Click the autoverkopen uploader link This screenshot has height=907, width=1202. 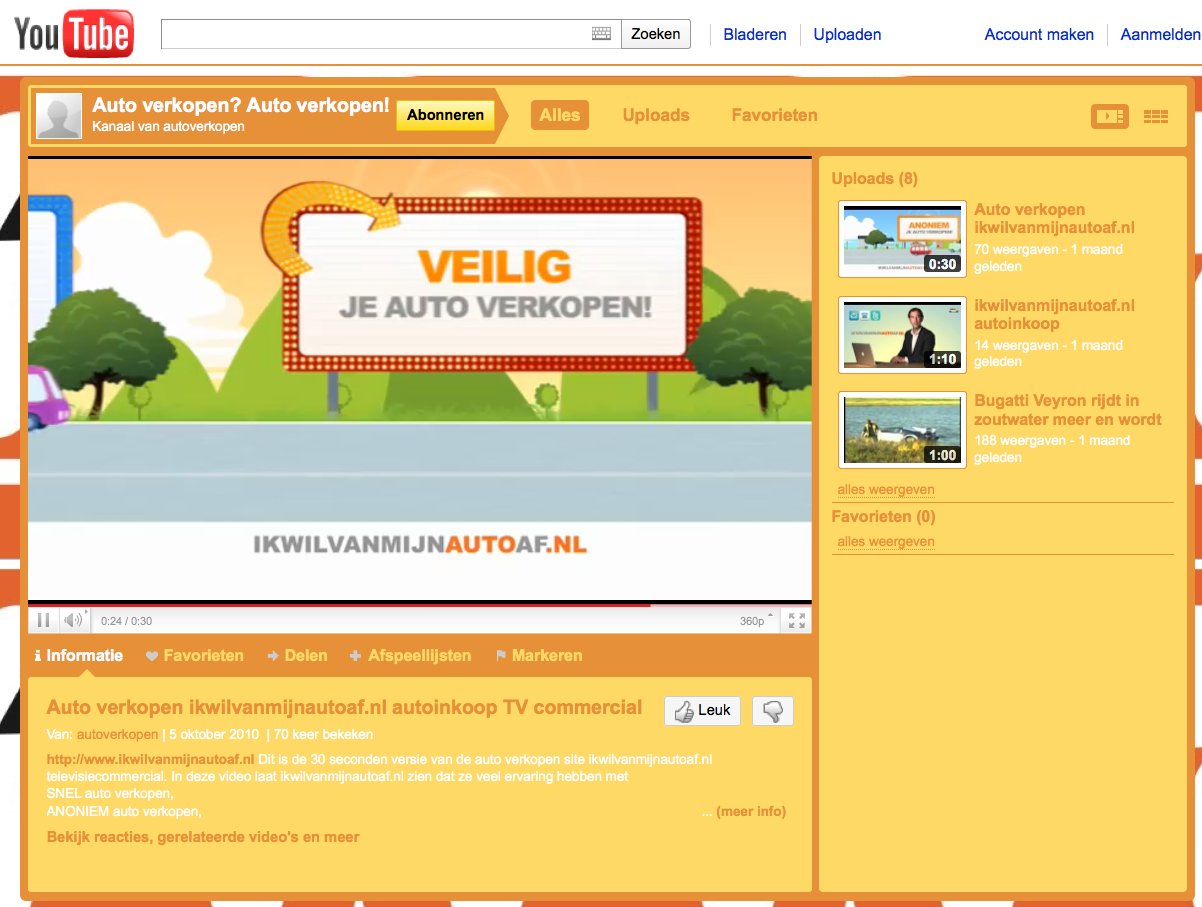[117, 734]
